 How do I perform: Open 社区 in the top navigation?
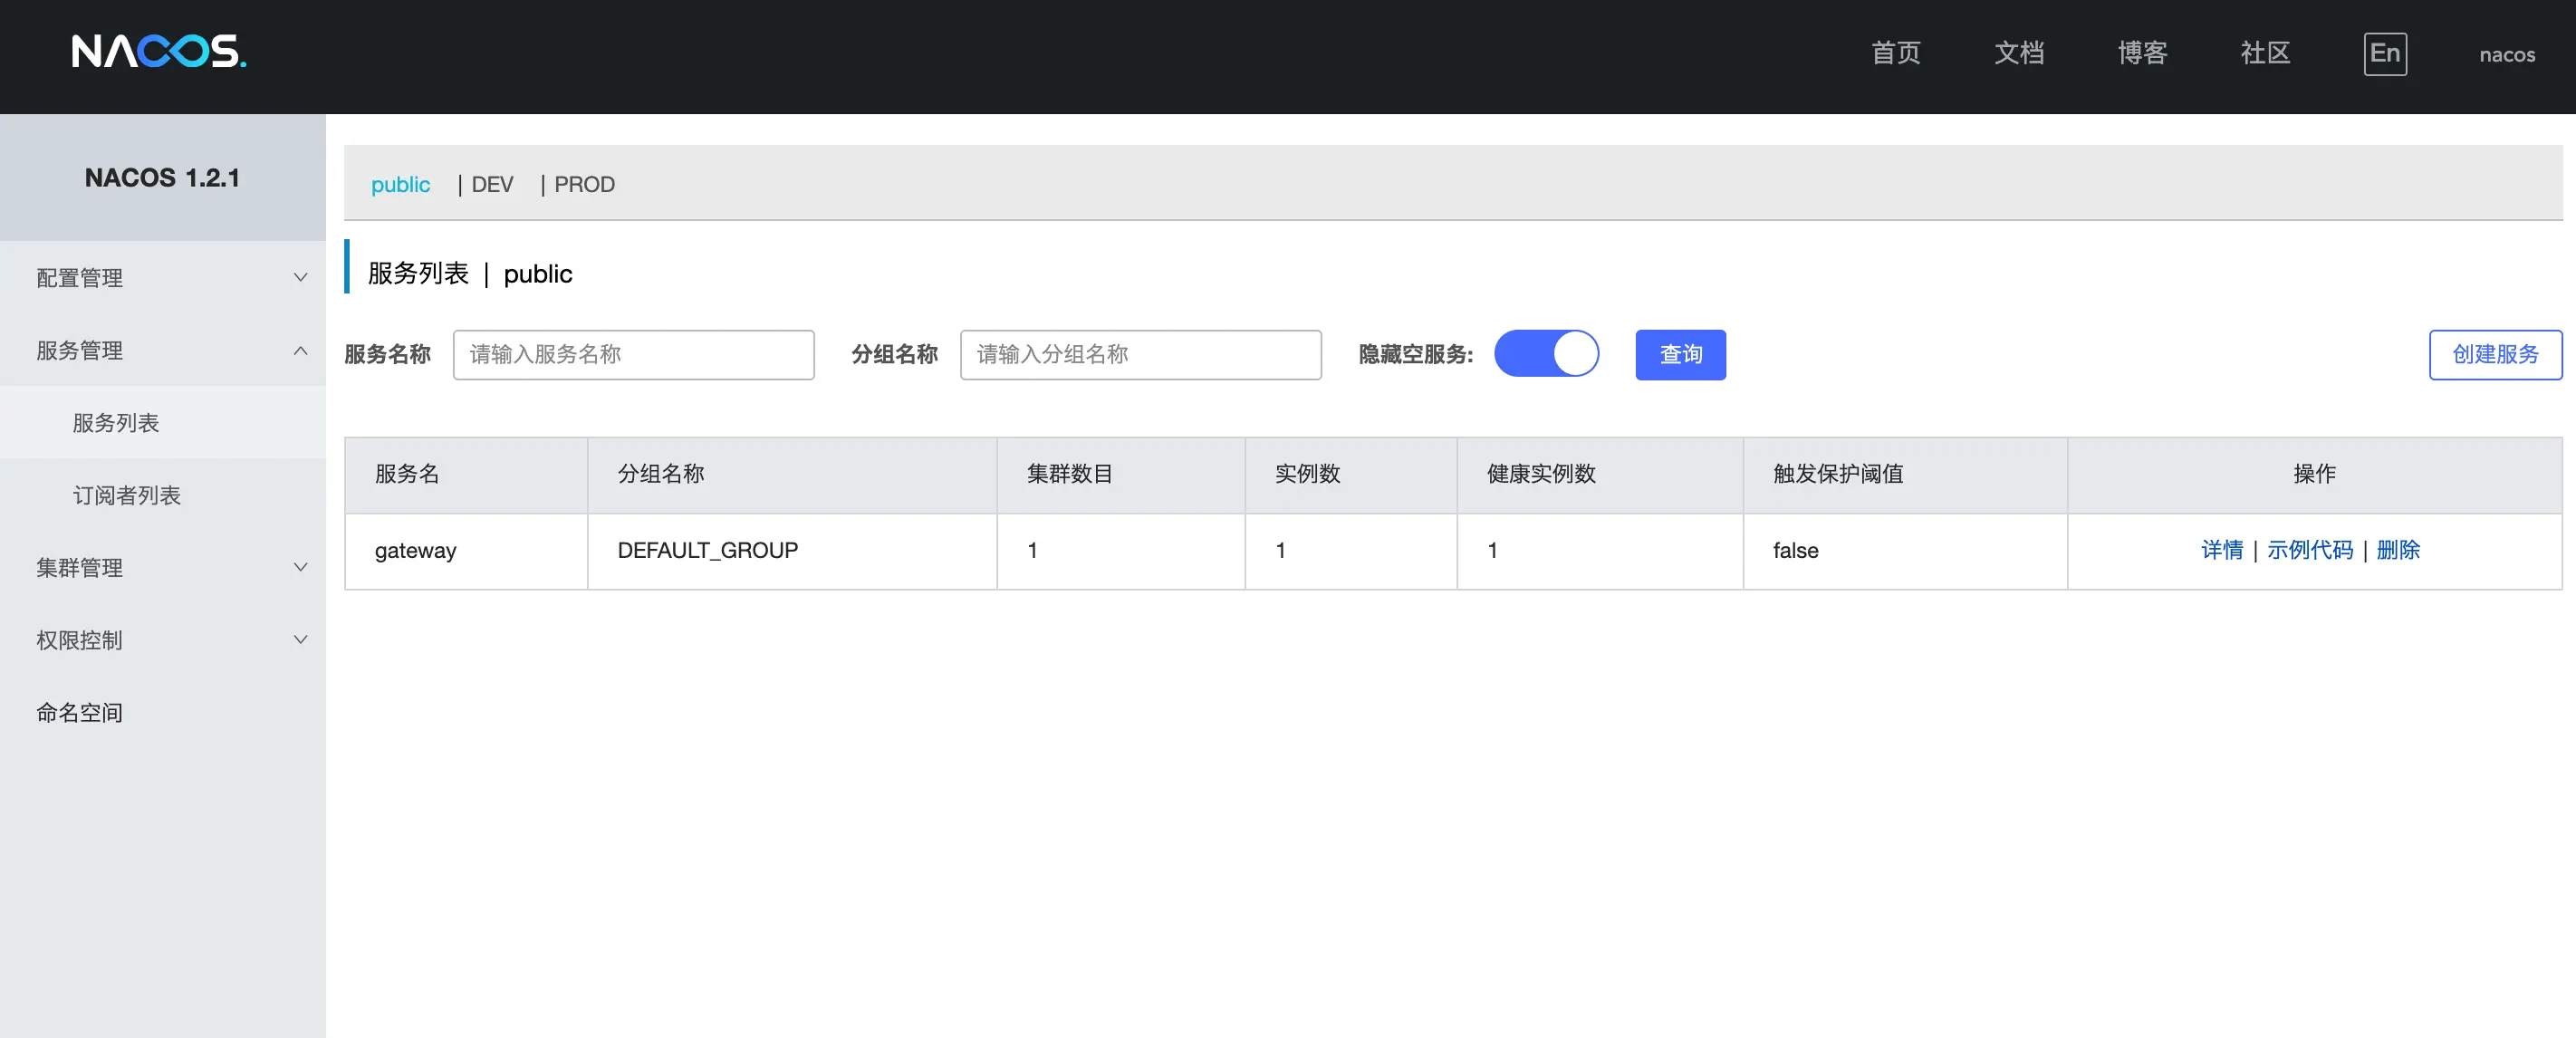point(2264,53)
